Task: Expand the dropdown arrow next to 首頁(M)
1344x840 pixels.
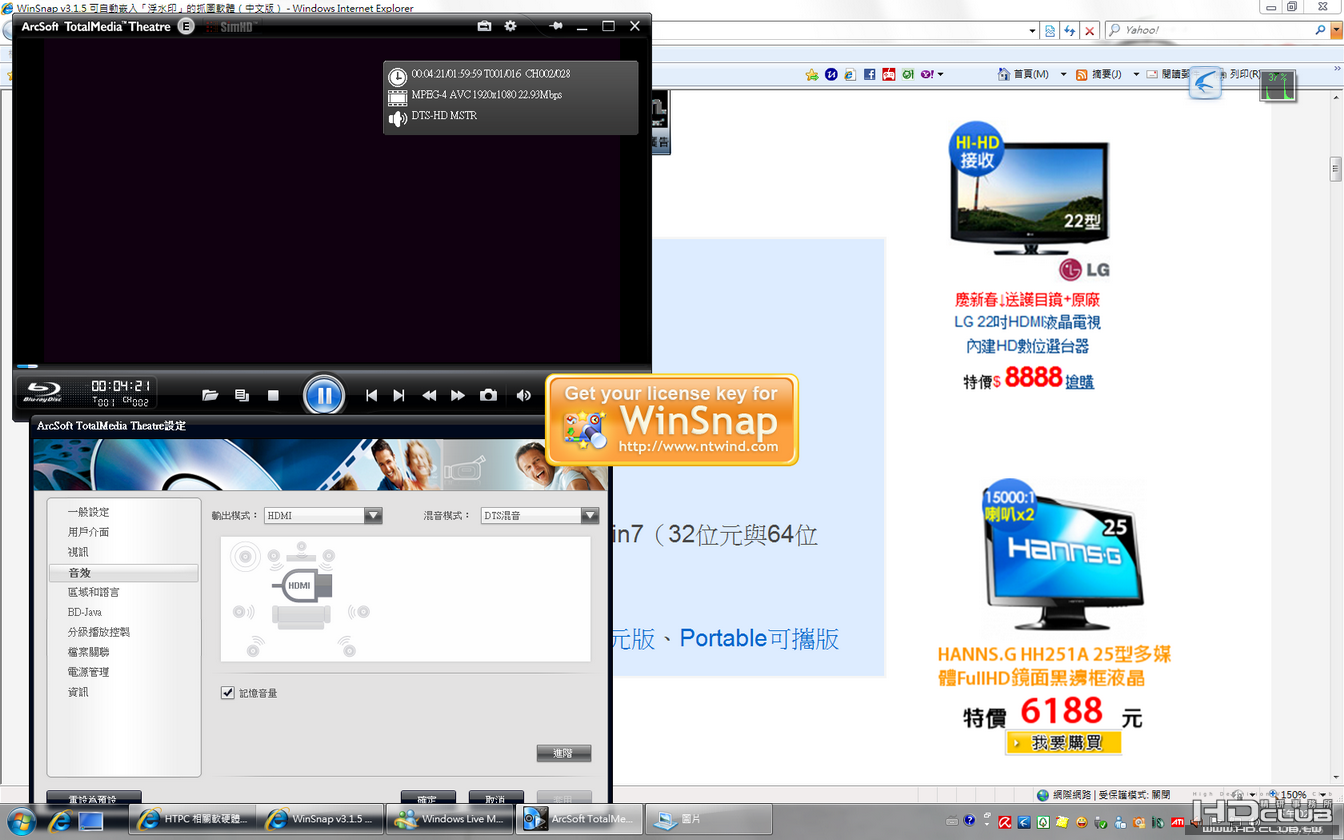Action: [1063, 75]
